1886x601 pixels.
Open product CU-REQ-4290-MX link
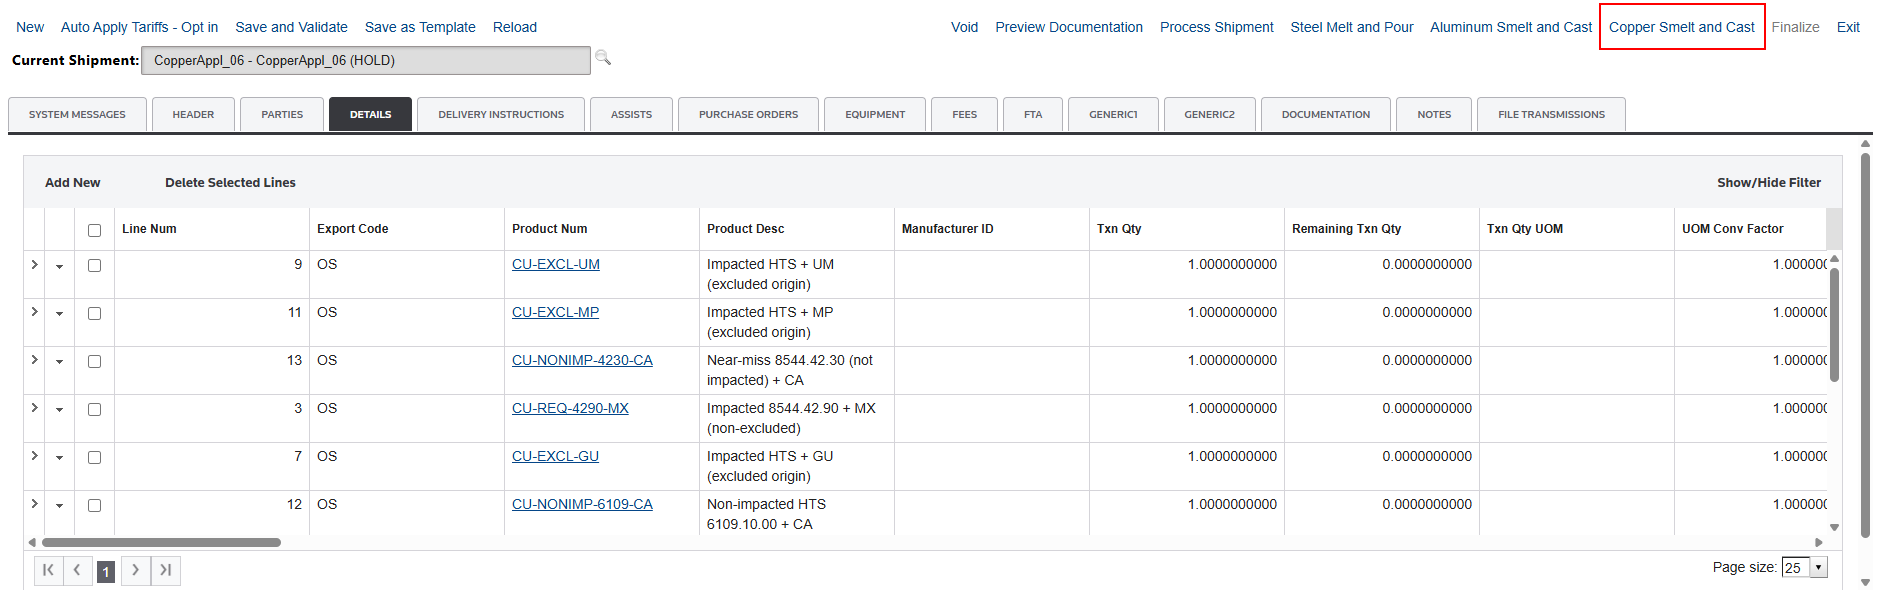point(570,408)
